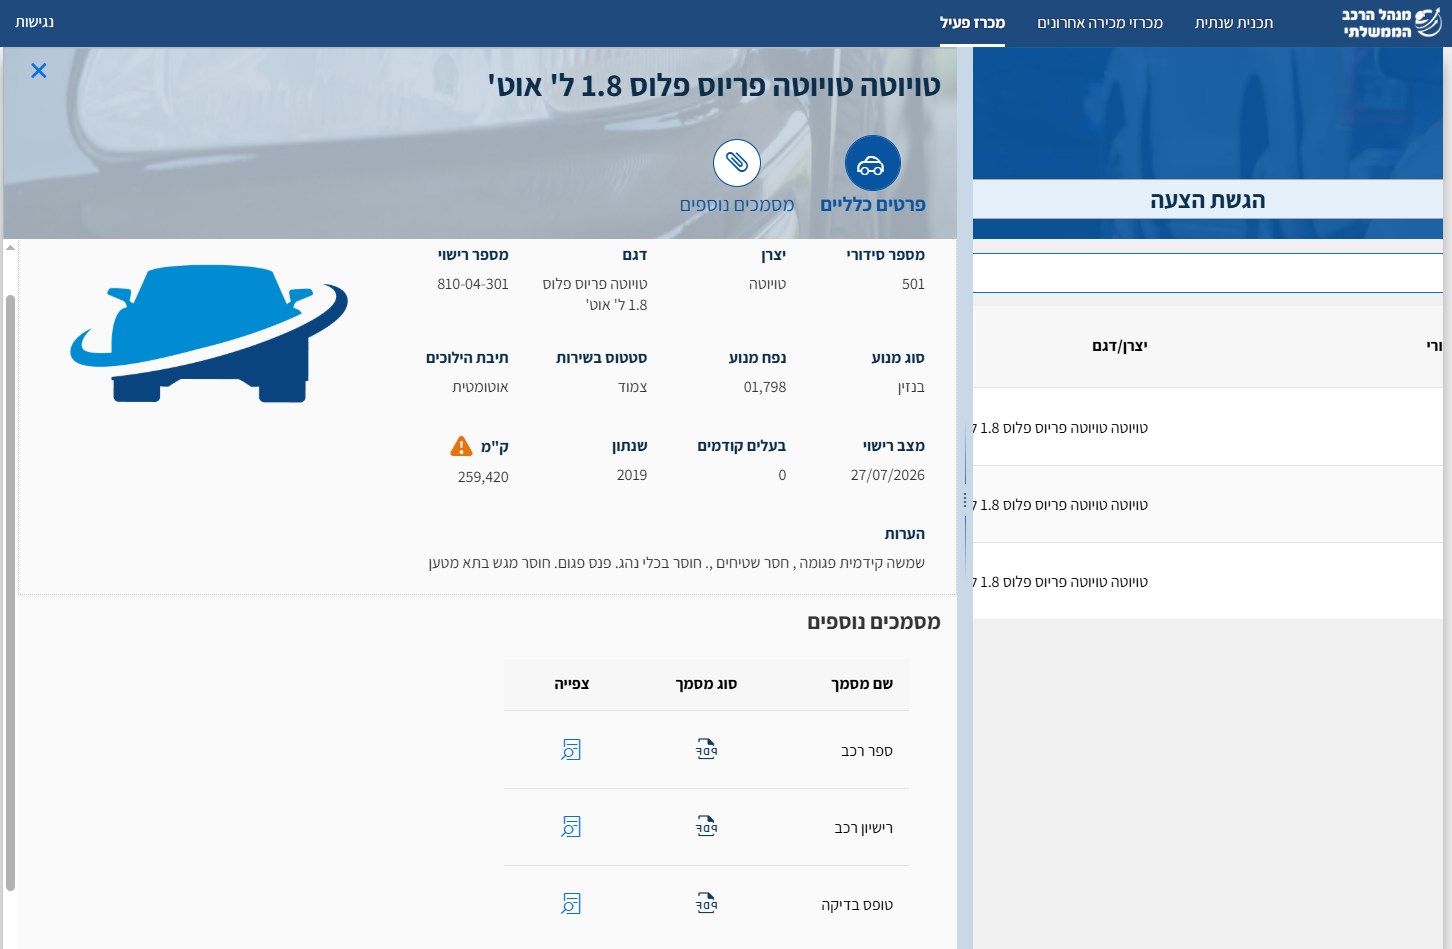Open the מכרז פעיל tab

click(972, 23)
